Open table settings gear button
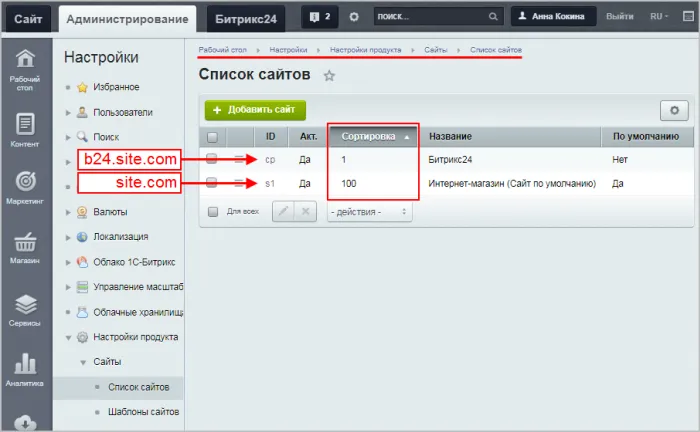Viewport: 700px width, 432px height. click(x=675, y=110)
